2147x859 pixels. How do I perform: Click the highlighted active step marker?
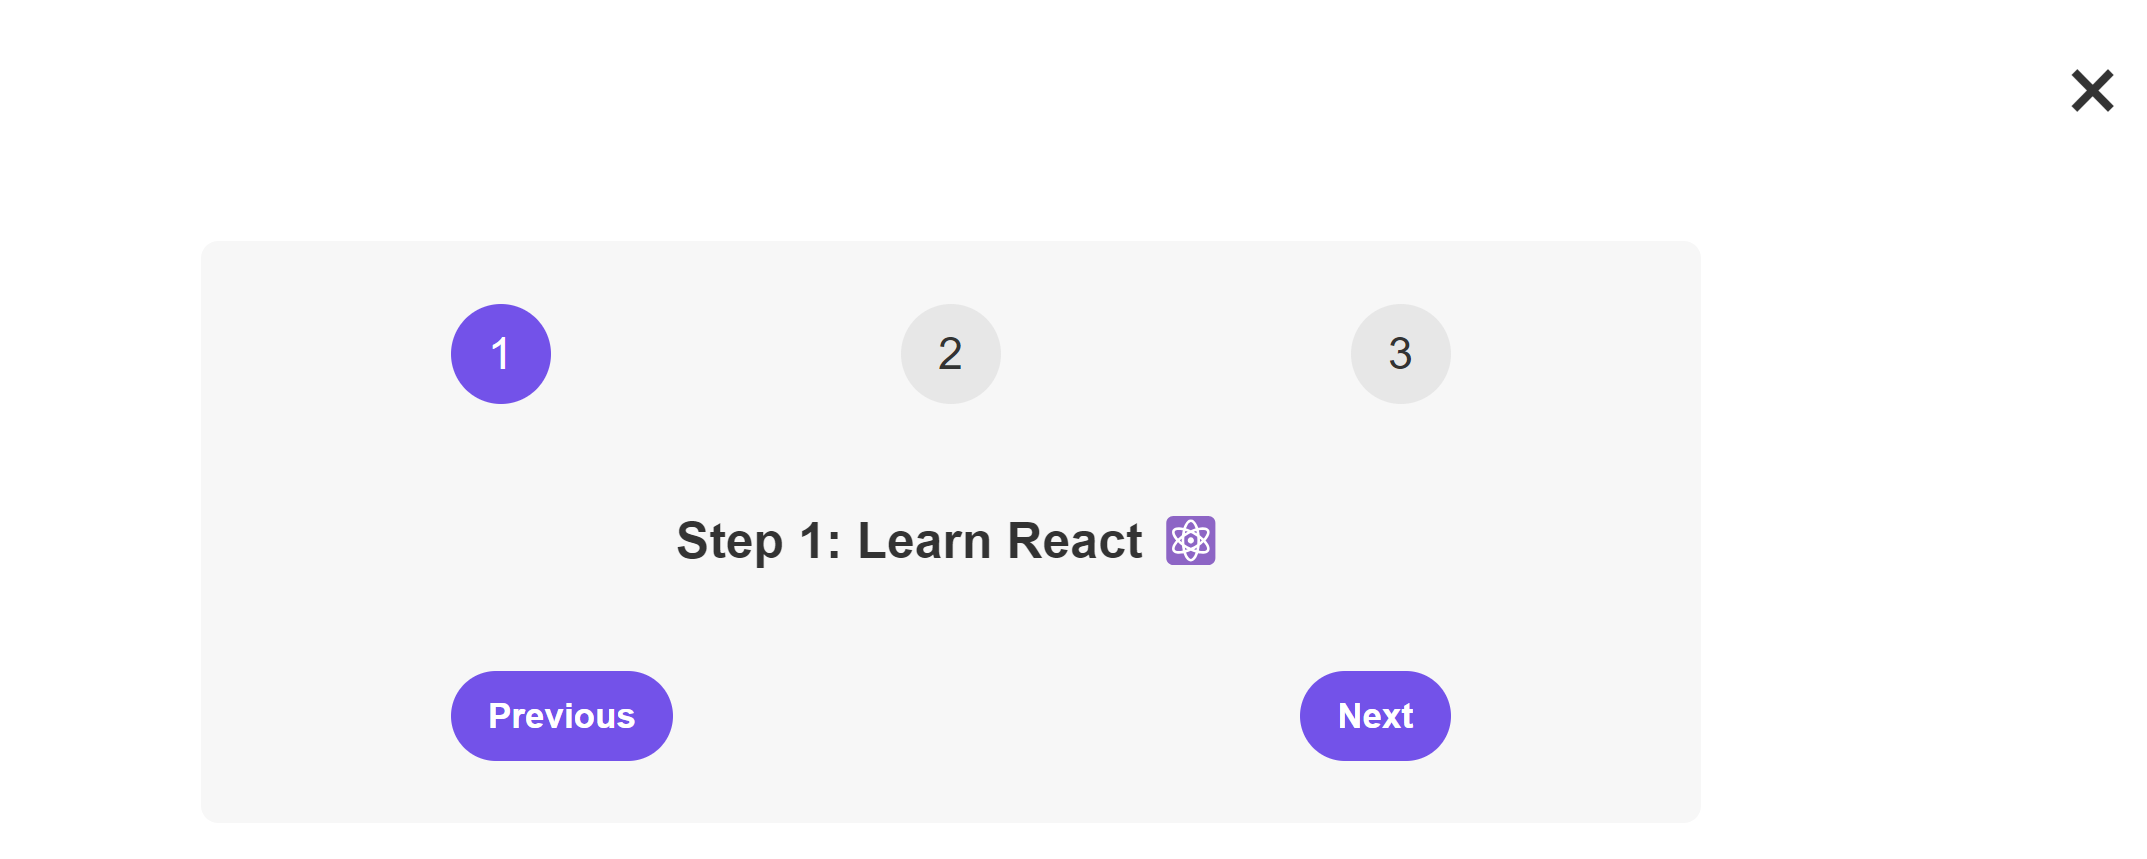(x=500, y=353)
